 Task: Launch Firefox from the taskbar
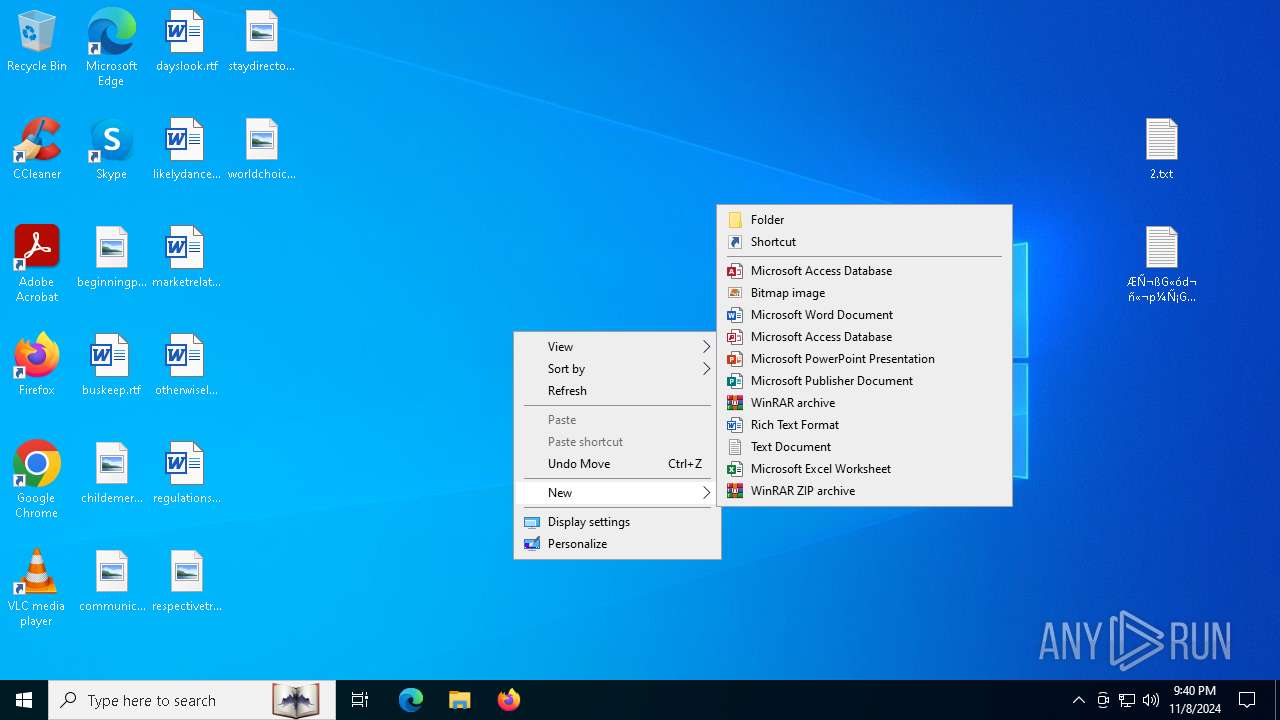(x=509, y=700)
